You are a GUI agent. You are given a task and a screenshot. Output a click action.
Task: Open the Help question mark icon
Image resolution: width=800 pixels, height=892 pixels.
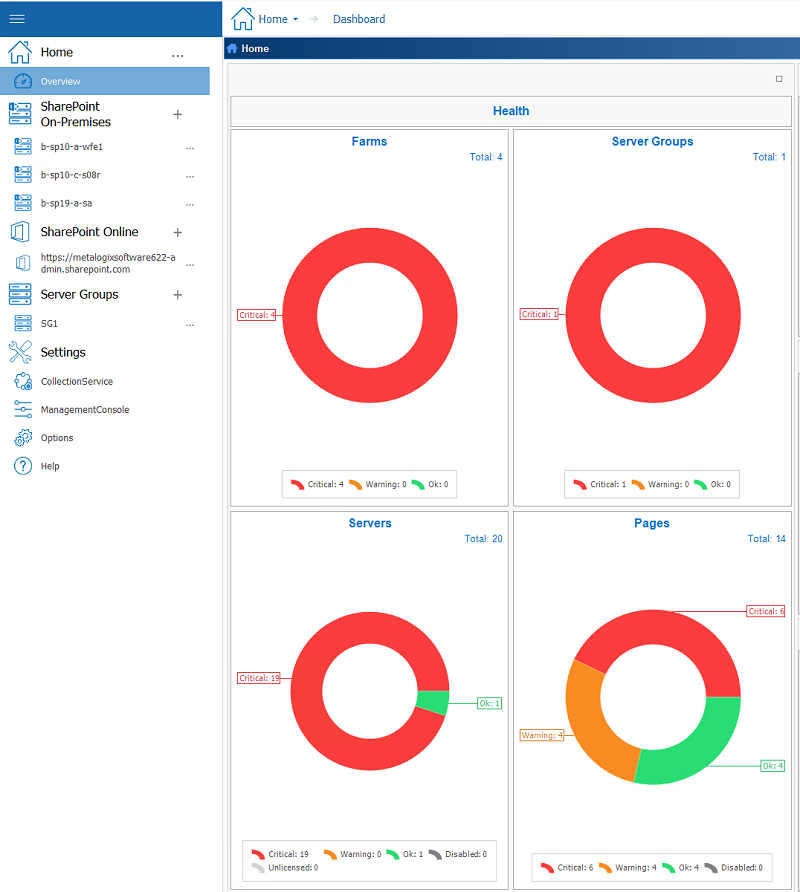pos(22,466)
